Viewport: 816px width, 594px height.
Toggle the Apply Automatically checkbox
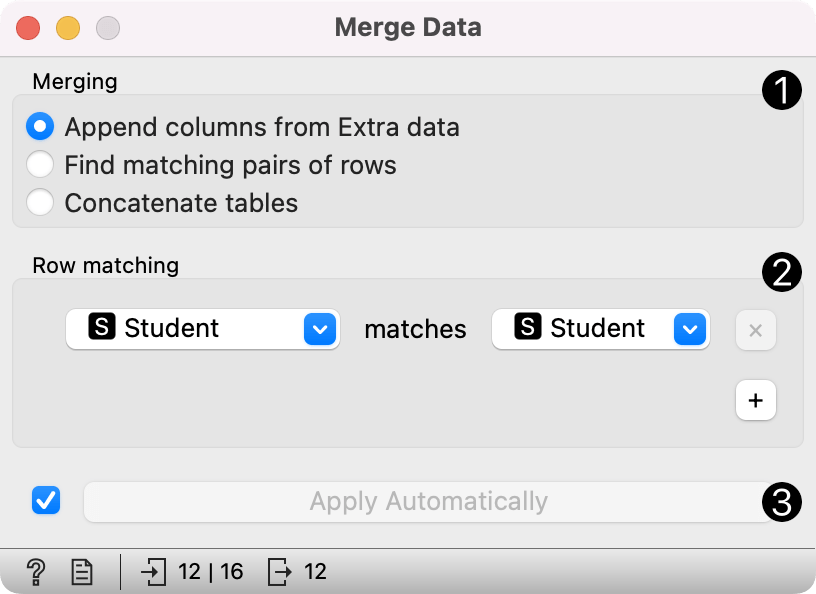pos(46,500)
